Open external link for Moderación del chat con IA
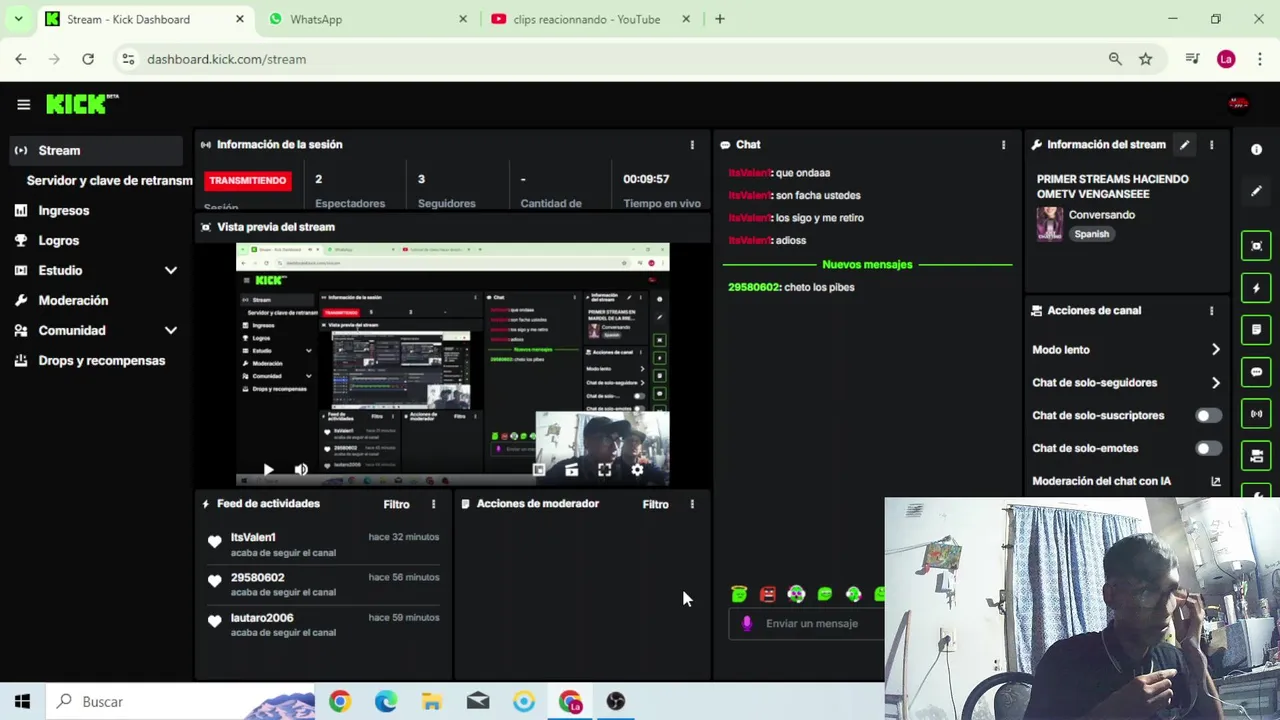1280x720 pixels. pos(1215,481)
